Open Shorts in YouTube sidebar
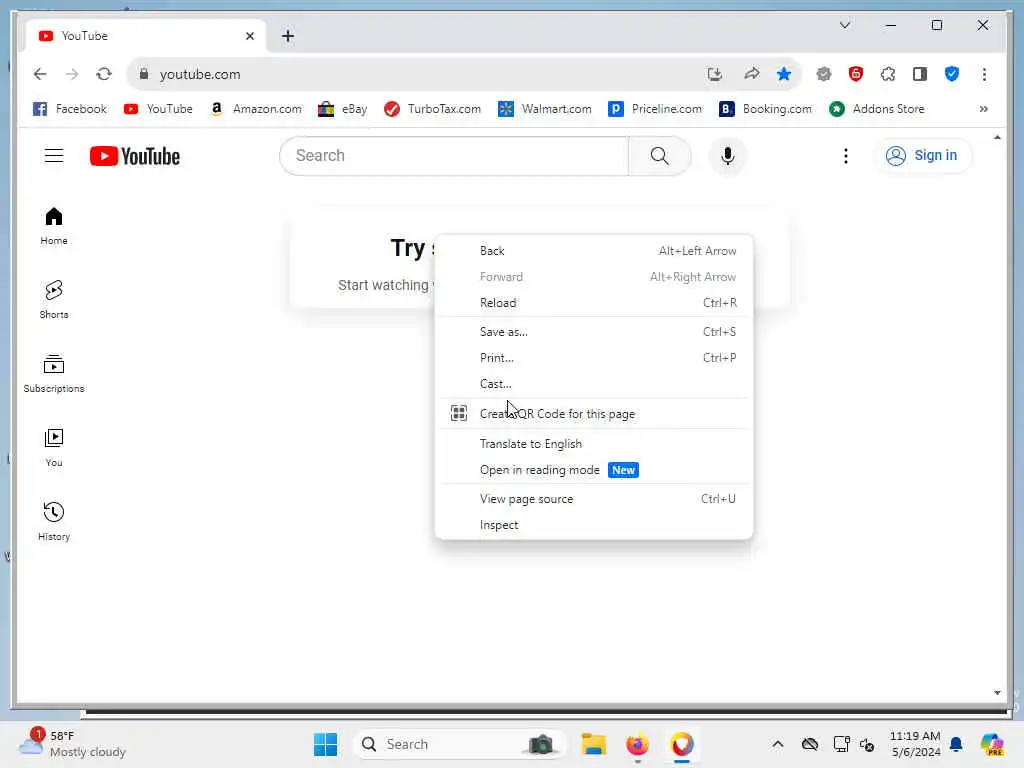This screenshot has width=1024, height=768. (54, 300)
